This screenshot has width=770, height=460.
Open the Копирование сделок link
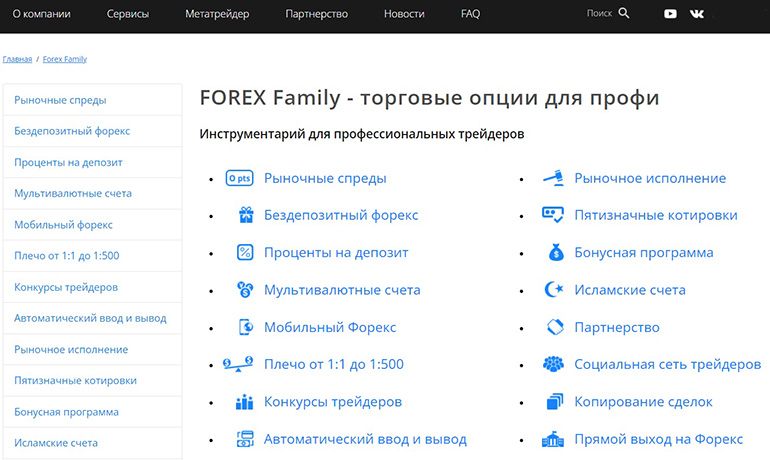click(x=643, y=402)
